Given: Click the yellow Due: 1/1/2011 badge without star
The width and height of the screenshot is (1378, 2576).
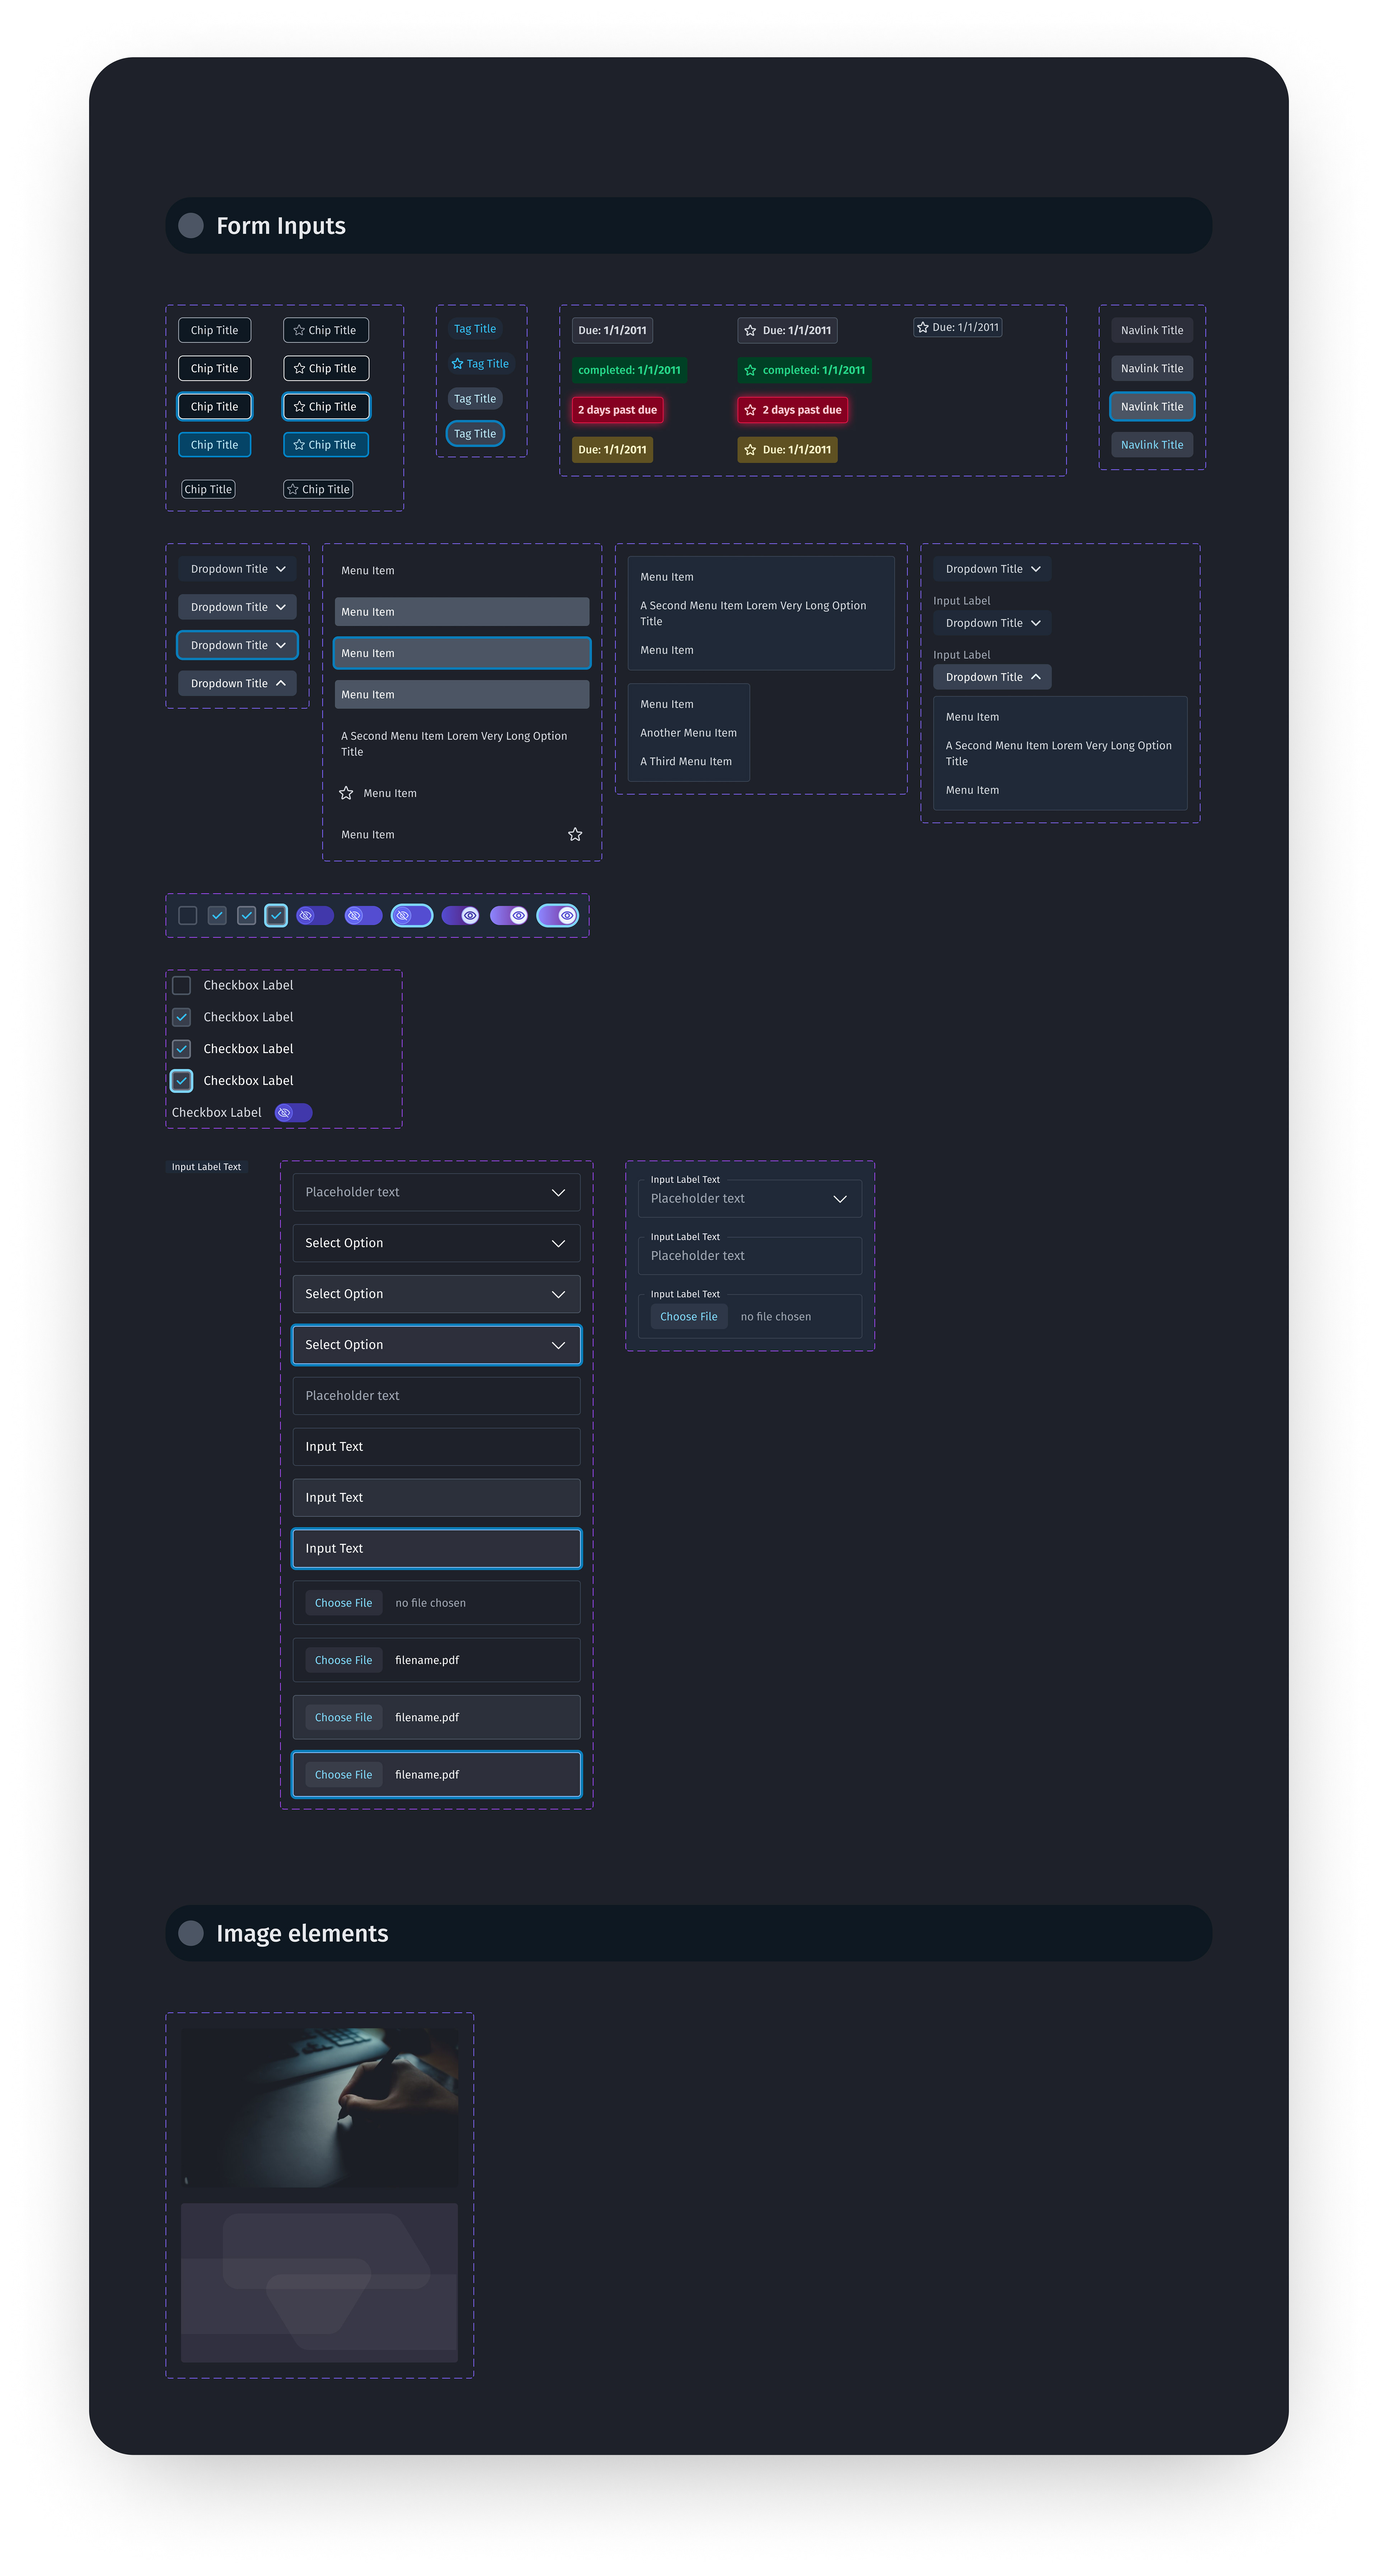Looking at the screenshot, I should [x=612, y=450].
